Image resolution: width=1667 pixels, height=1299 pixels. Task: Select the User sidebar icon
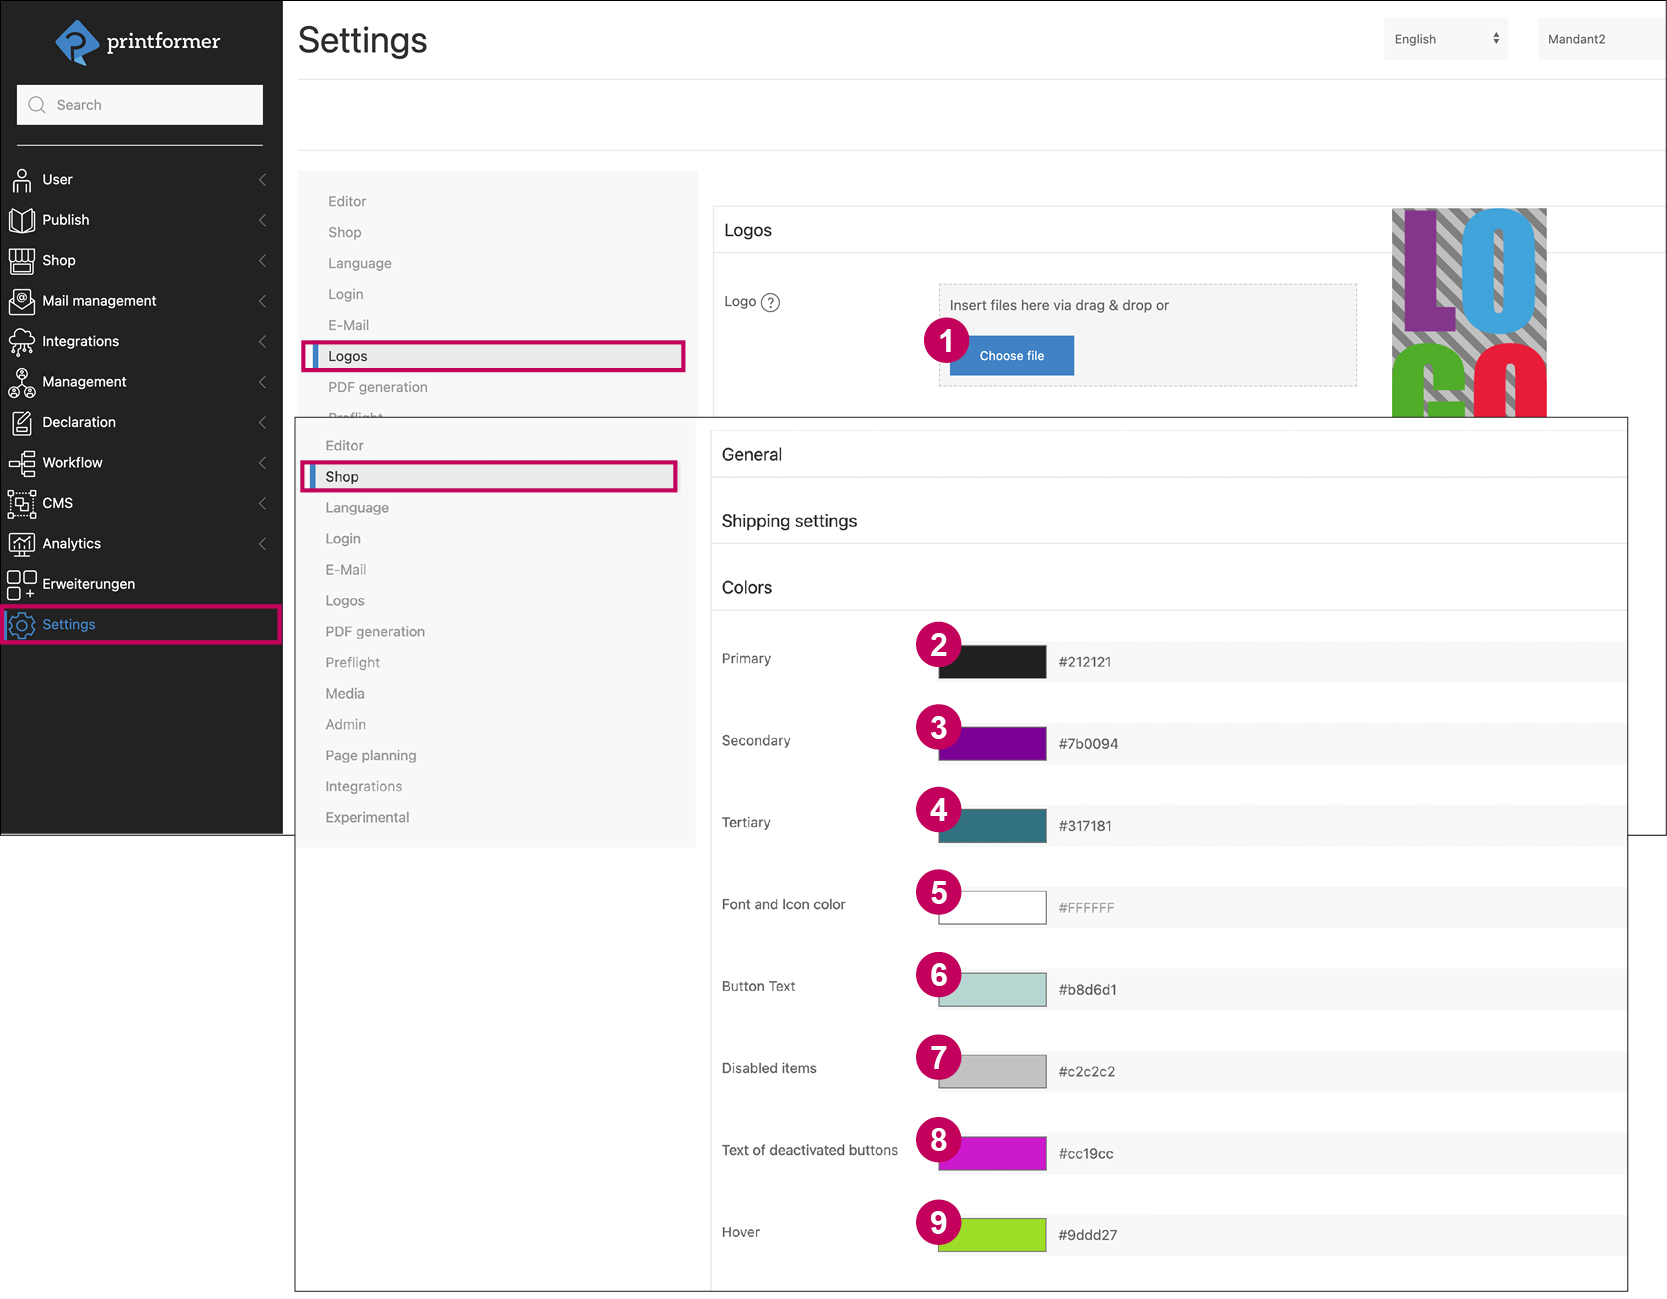(x=22, y=180)
